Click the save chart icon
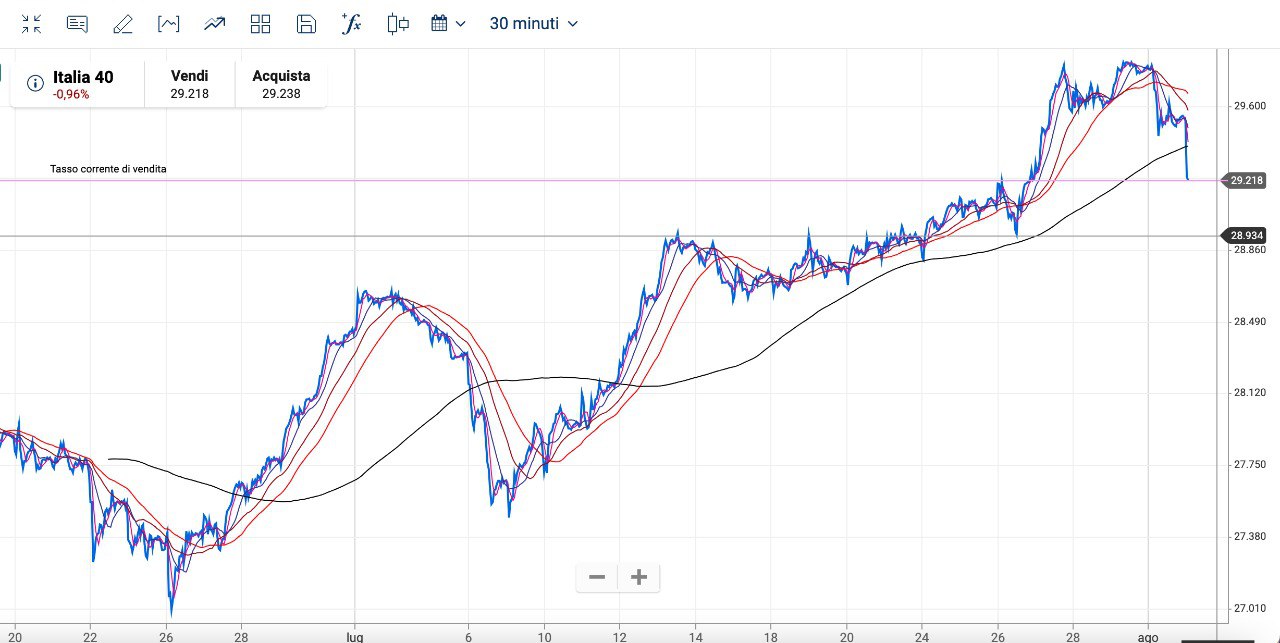Screen dimensions: 1280x643 [x=307, y=24]
